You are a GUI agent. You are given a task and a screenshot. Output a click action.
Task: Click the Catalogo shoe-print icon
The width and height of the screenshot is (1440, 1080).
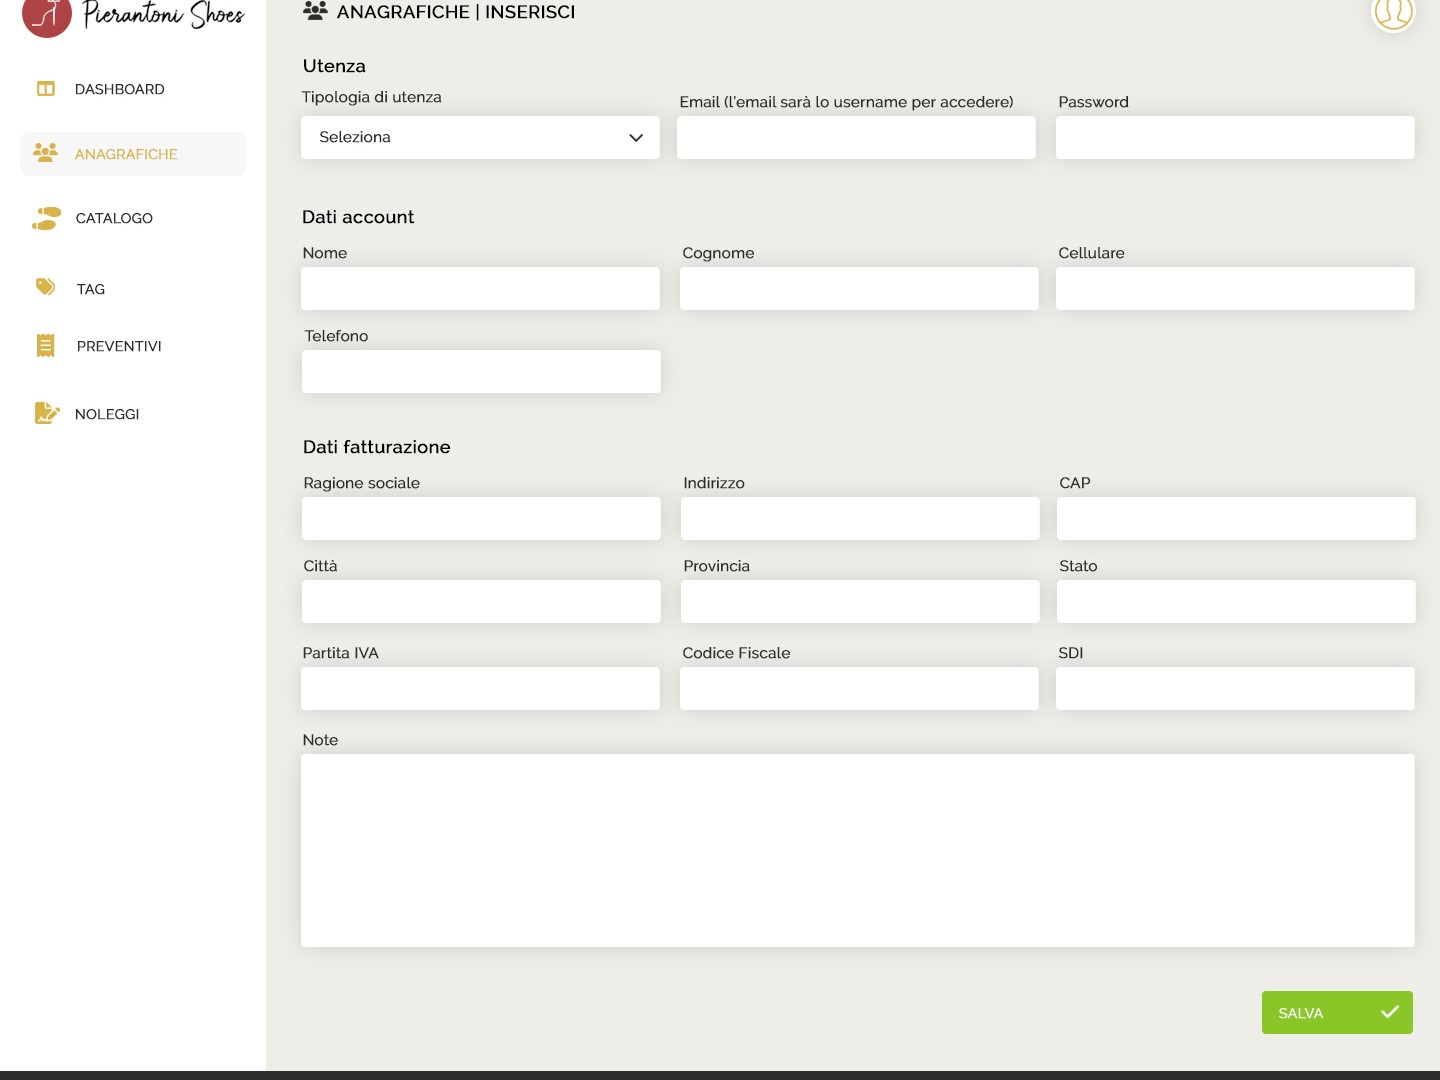tap(46, 218)
